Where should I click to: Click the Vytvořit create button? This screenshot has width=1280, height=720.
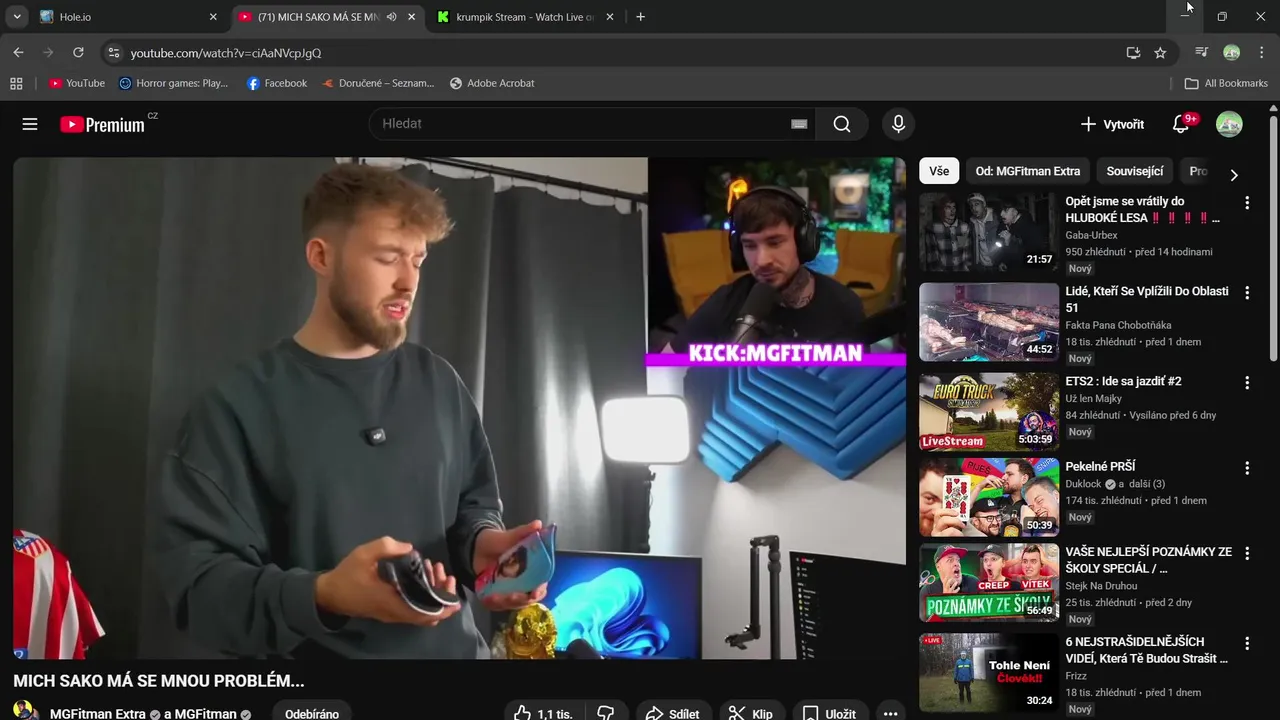click(1112, 124)
